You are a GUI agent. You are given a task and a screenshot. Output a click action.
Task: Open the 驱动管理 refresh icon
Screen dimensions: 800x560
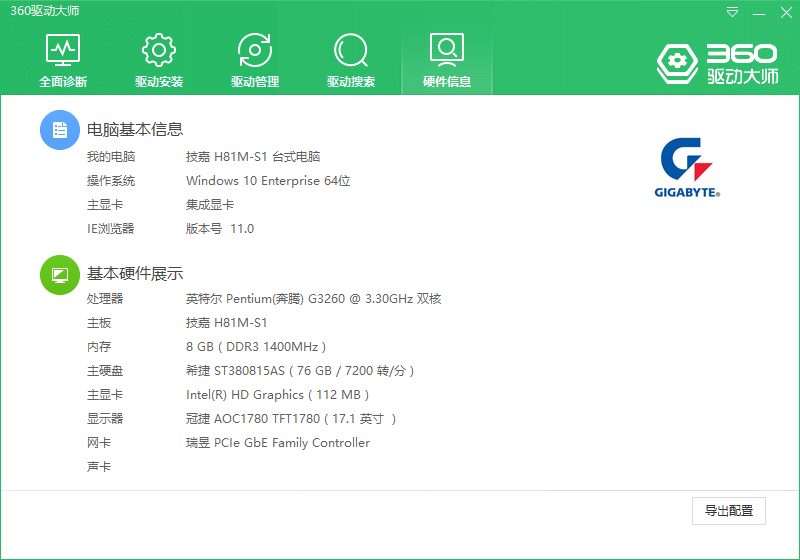pos(255,50)
